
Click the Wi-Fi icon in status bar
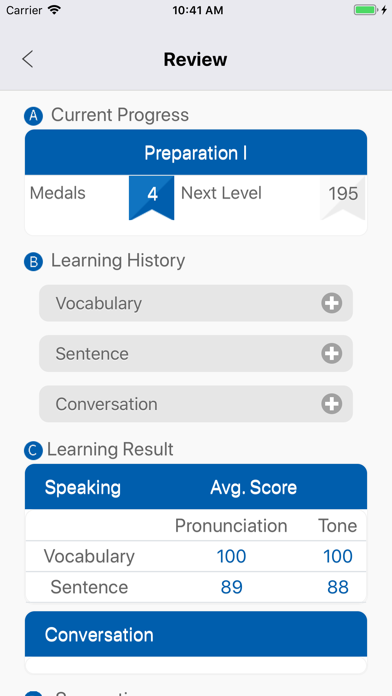click(x=55, y=10)
